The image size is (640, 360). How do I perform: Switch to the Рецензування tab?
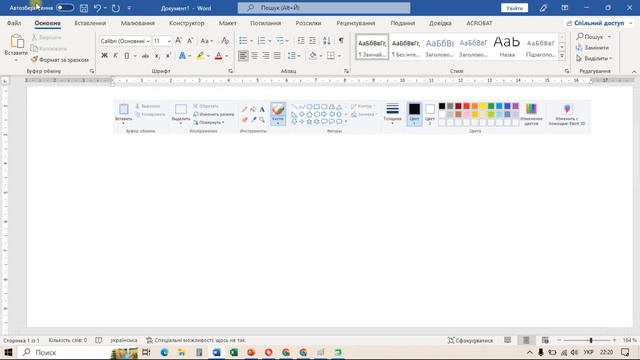coord(356,23)
